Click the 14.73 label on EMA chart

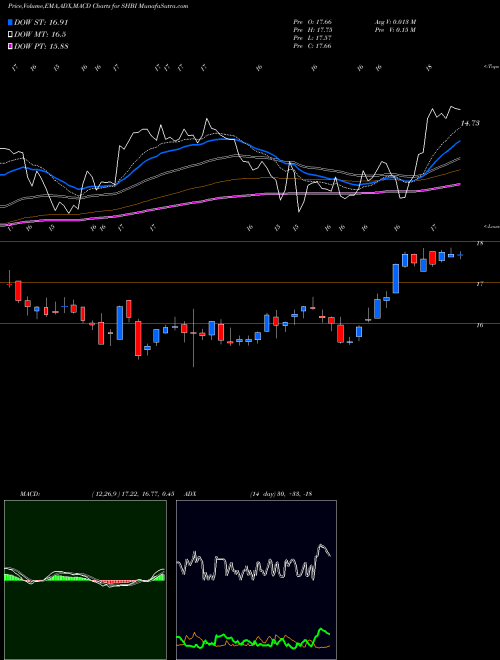[x=470, y=123]
